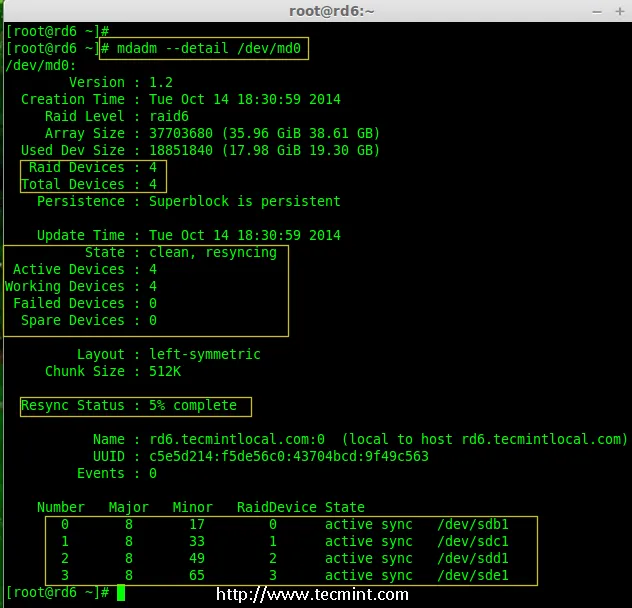Click the Creation Time value line
Viewport: 632px width, 608px height.
click(245, 99)
